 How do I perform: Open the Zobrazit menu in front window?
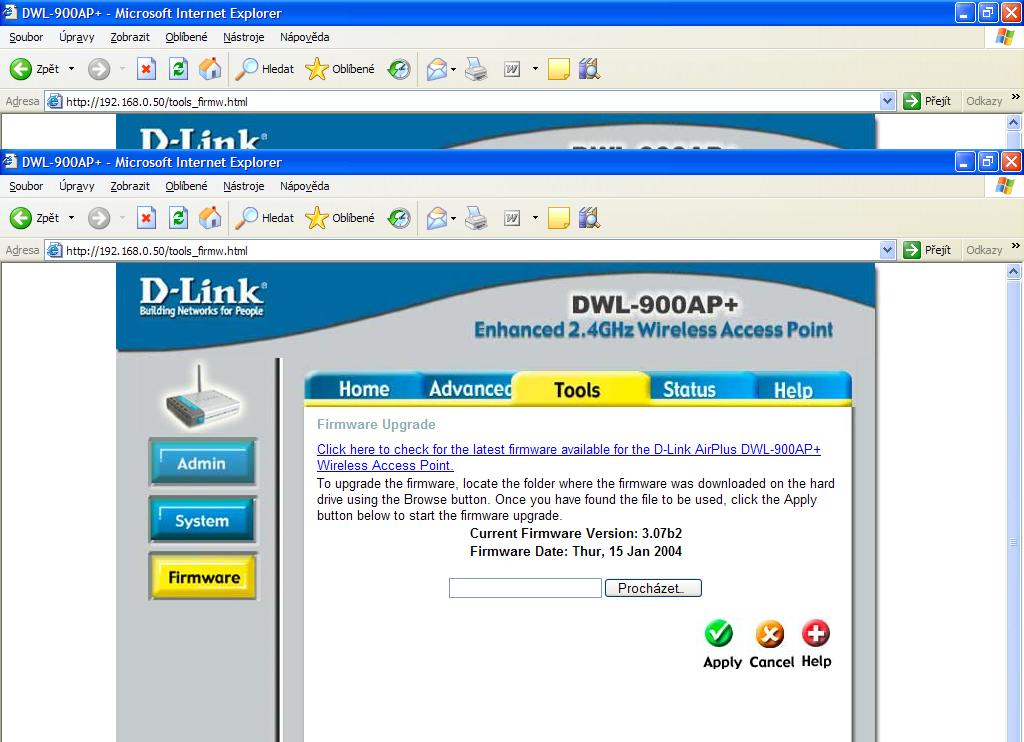point(130,186)
